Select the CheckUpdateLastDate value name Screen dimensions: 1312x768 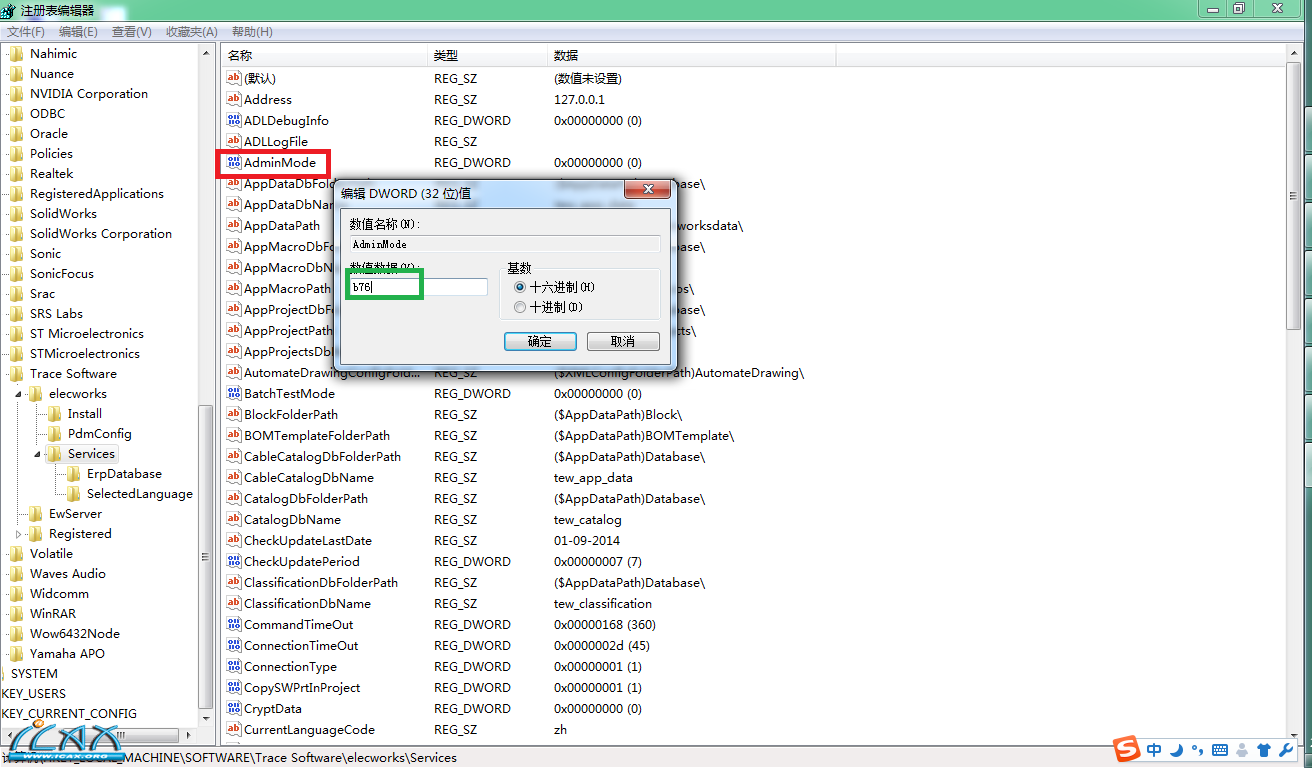pos(308,540)
